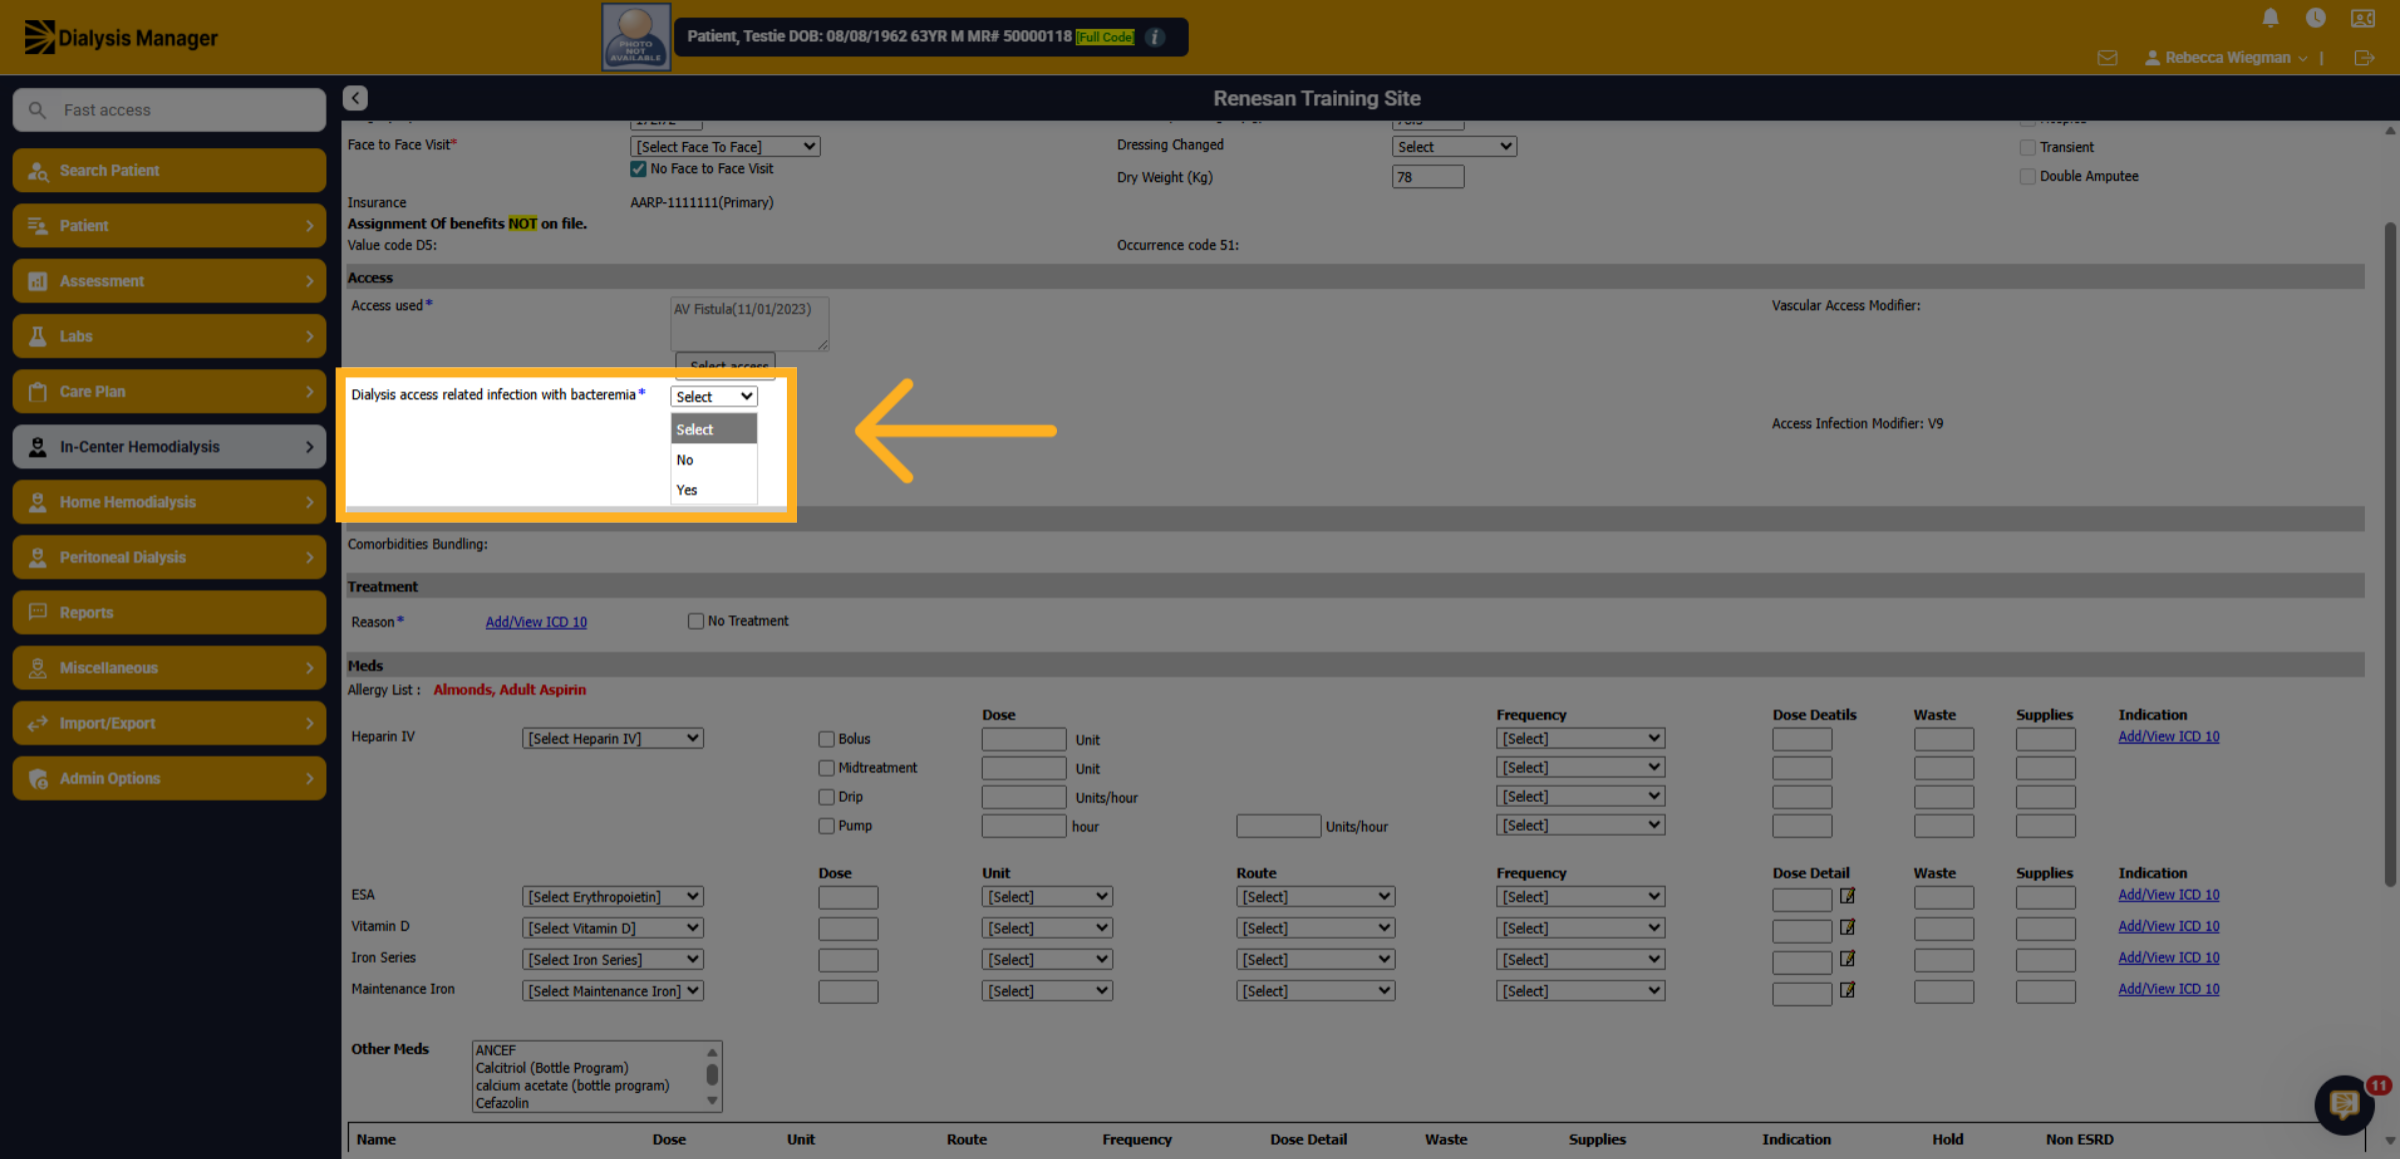Edit Iron Series dose detail icon
Image resolution: width=2400 pixels, height=1159 pixels.
click(1847, 958)
